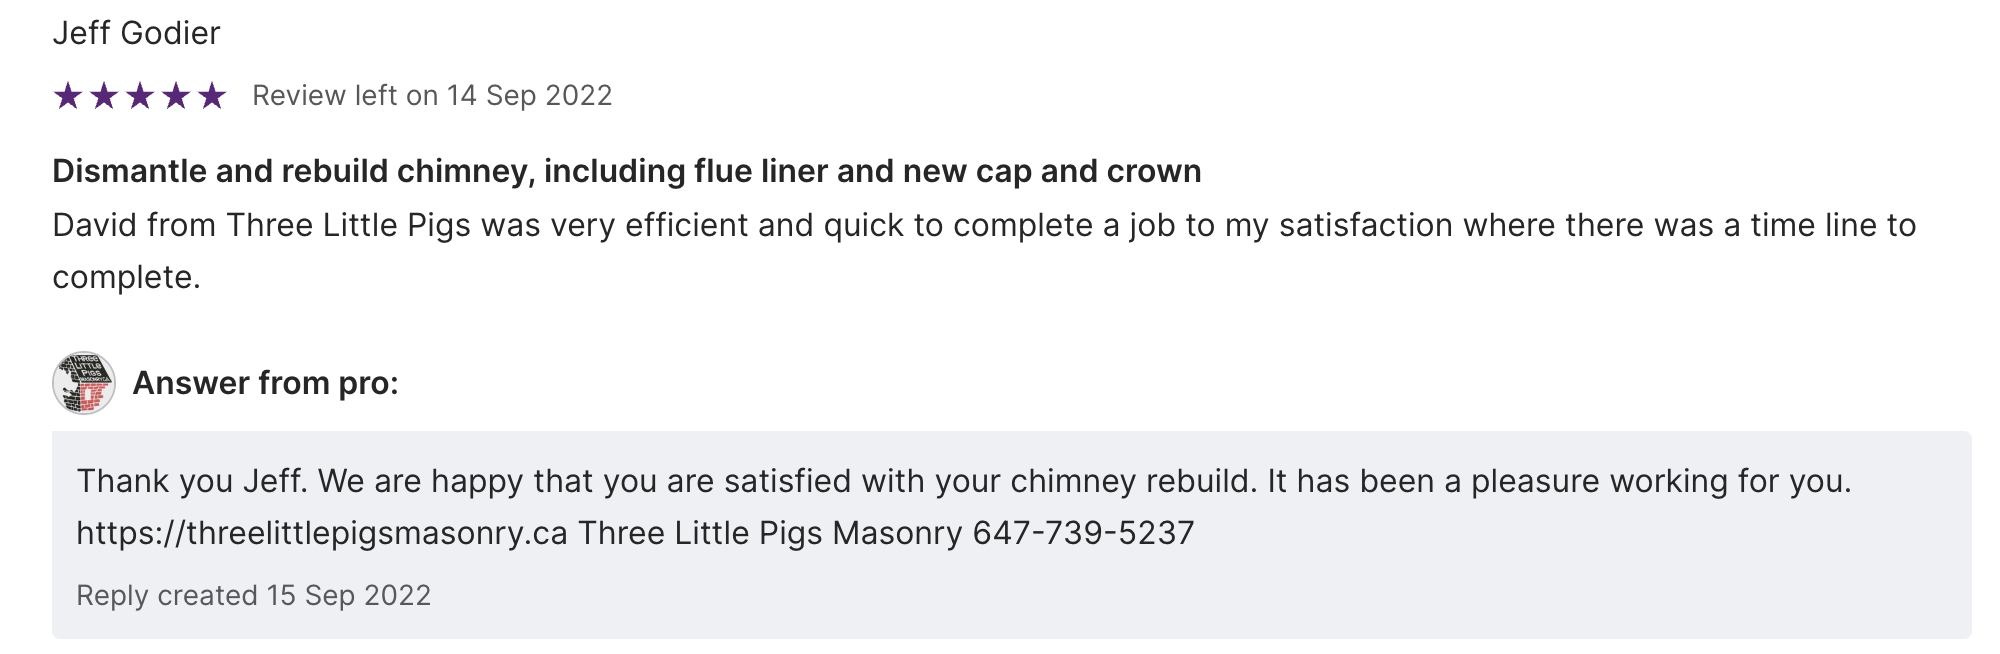
Task: Click the "Reply created 15 Sep 2022" timestamp
Action: coord(253,595)
